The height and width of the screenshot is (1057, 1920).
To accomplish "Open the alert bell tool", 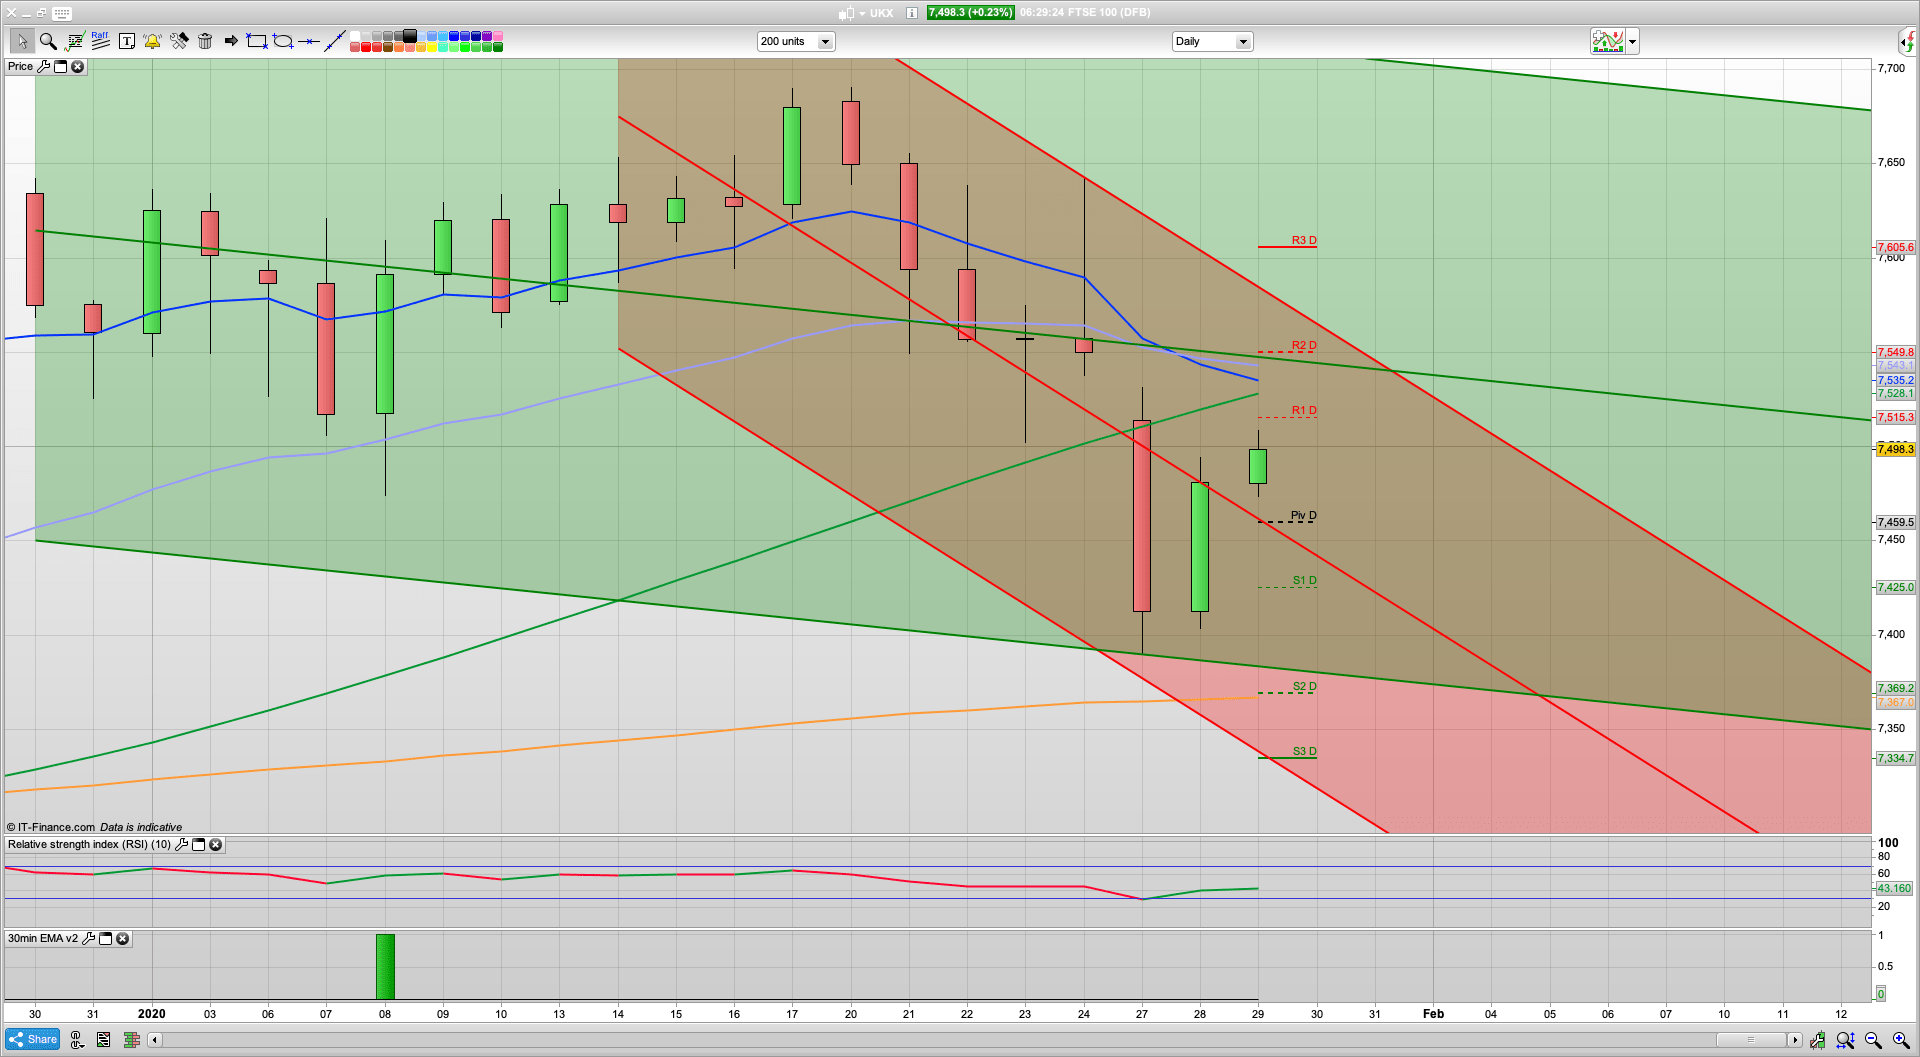I will click(152, 41).
